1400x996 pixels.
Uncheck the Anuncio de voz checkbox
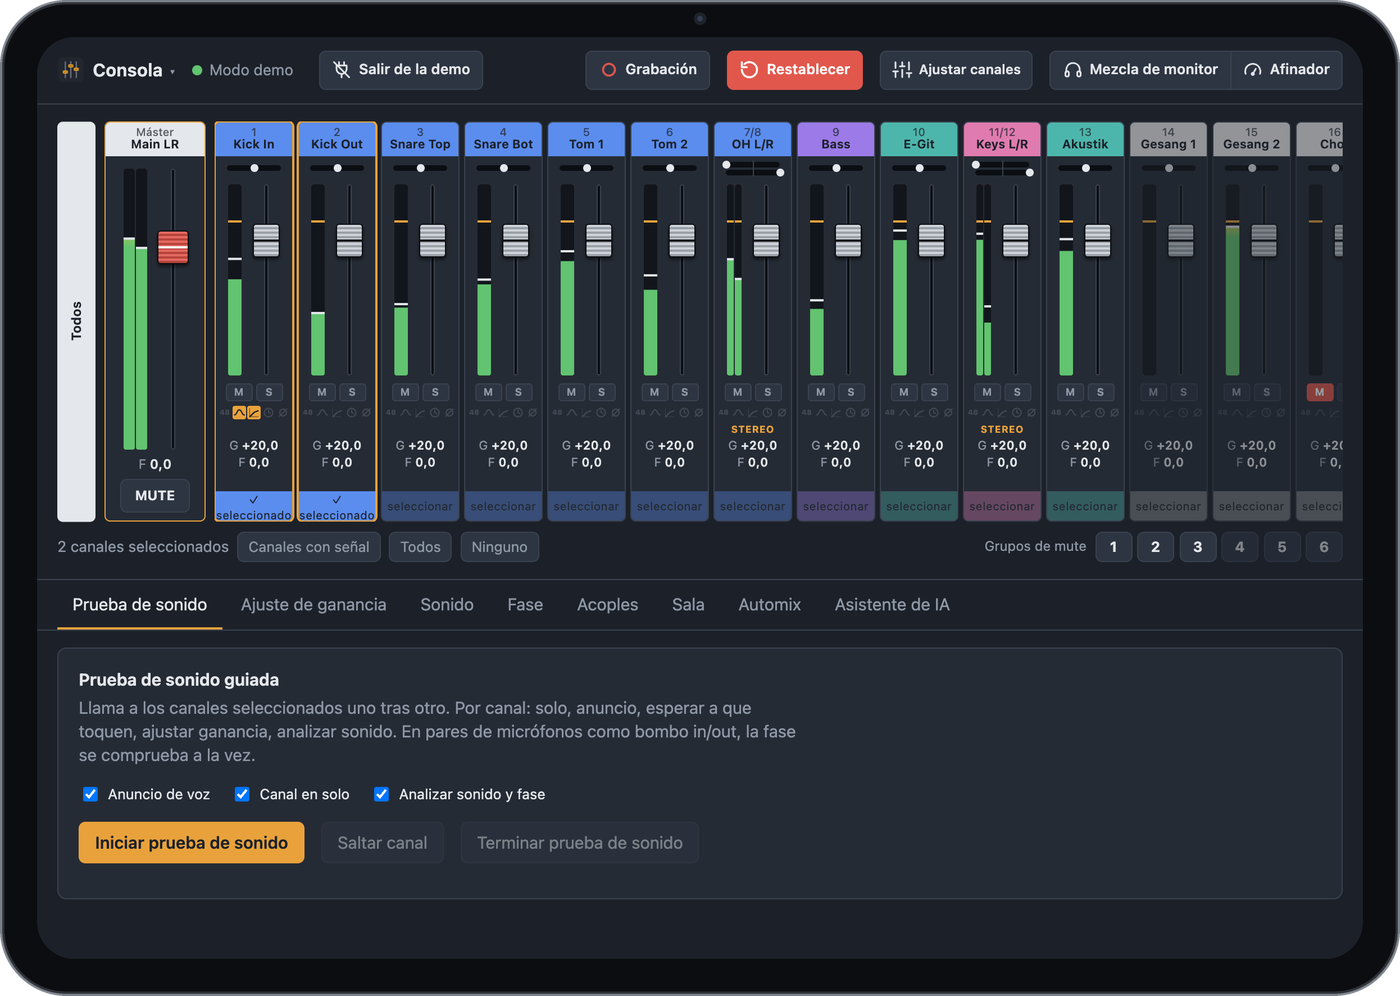pos(90,794)
